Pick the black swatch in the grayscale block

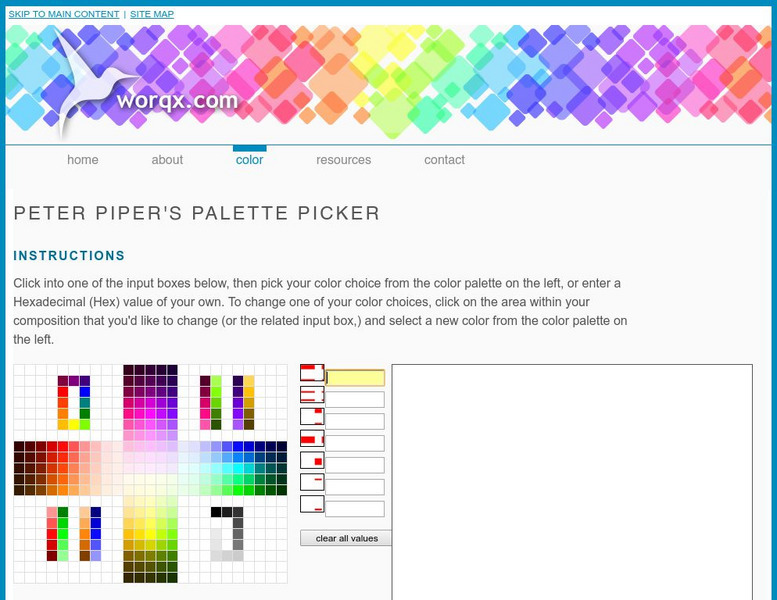point(216,512)
